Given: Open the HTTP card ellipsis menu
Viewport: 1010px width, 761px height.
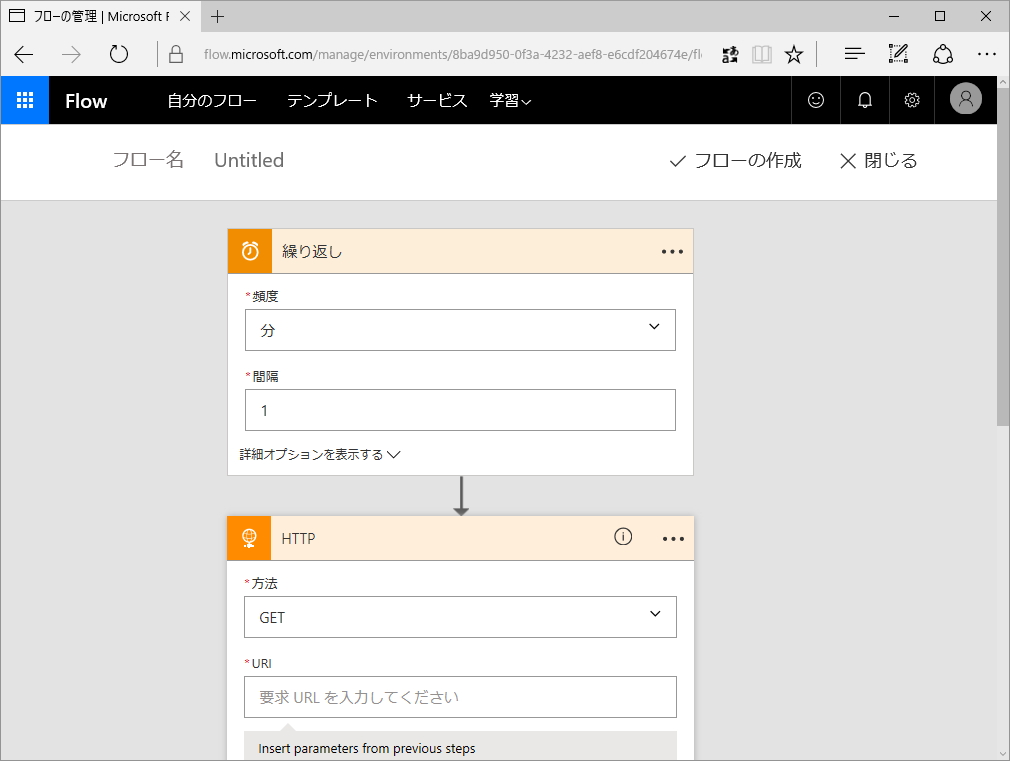Looking at the screenshot, I should (672, 538).
